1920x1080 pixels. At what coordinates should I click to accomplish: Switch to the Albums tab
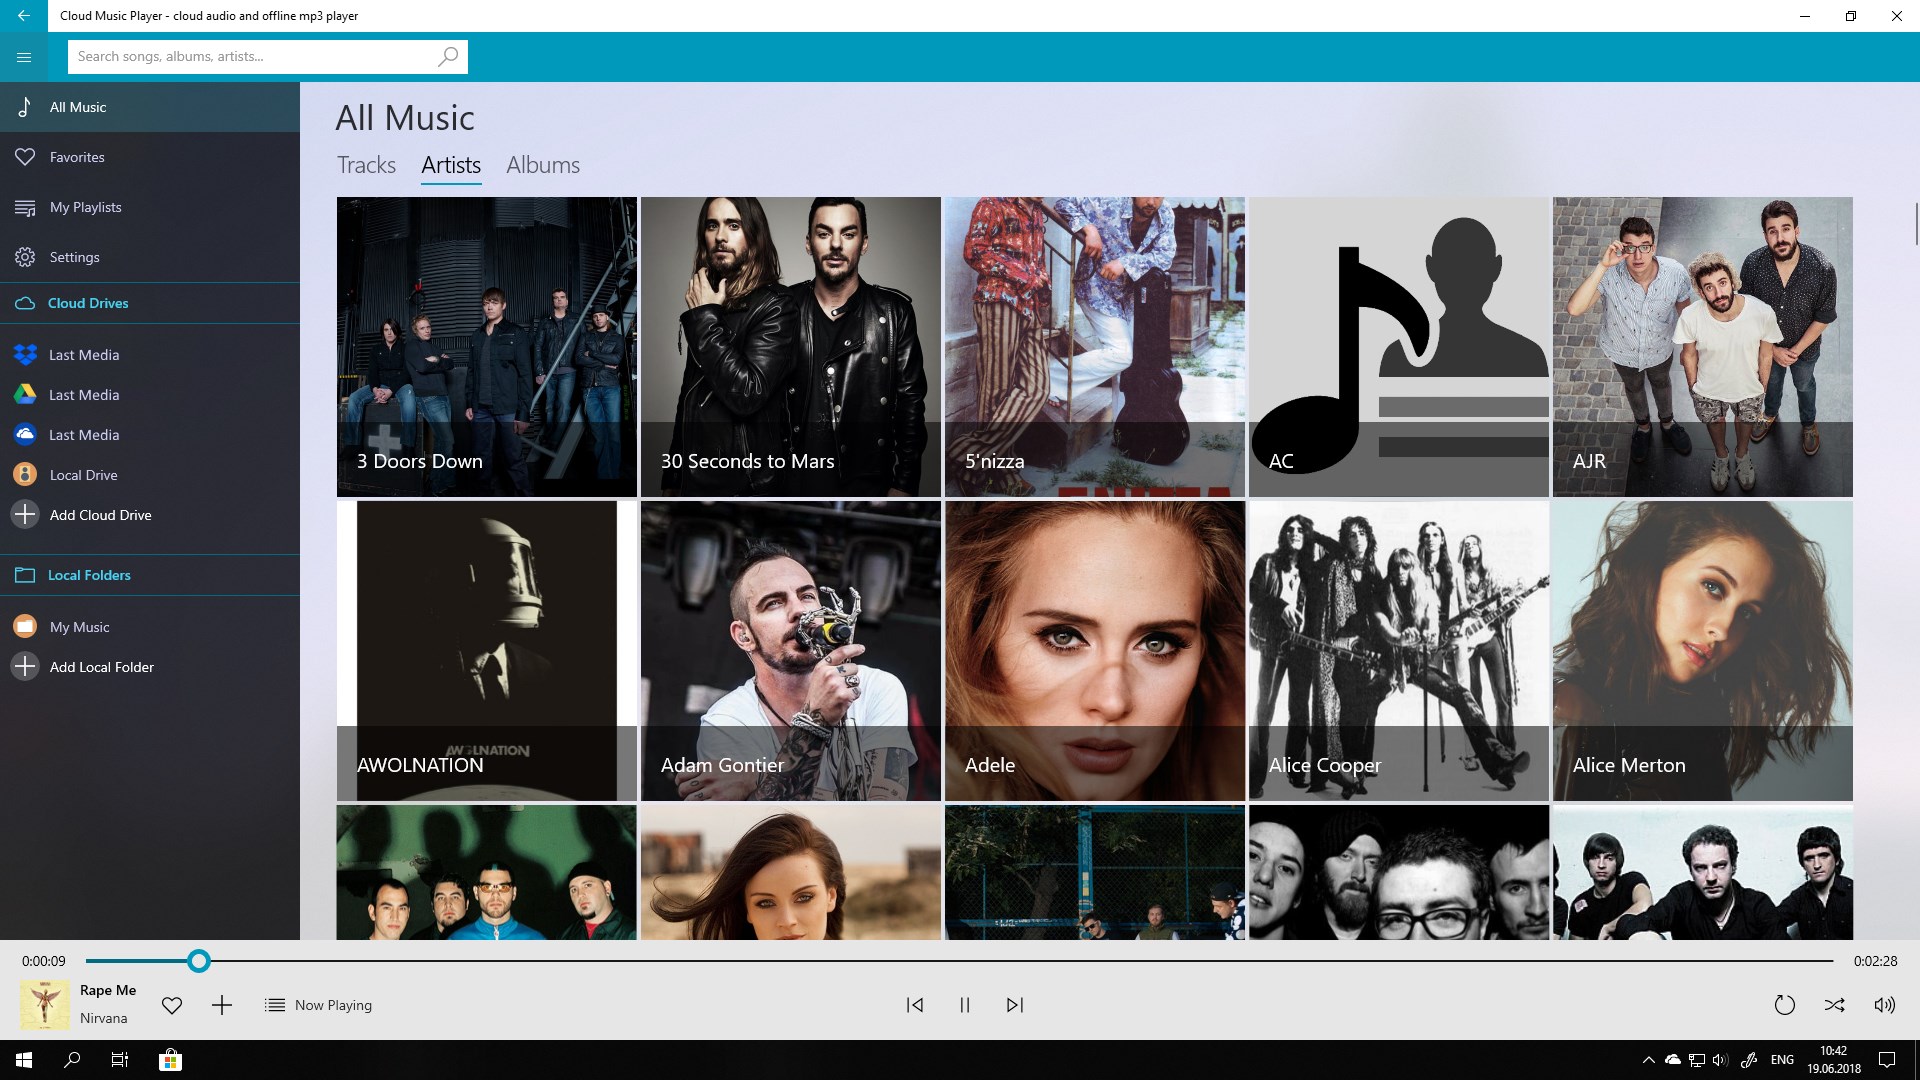coord(543,165)
